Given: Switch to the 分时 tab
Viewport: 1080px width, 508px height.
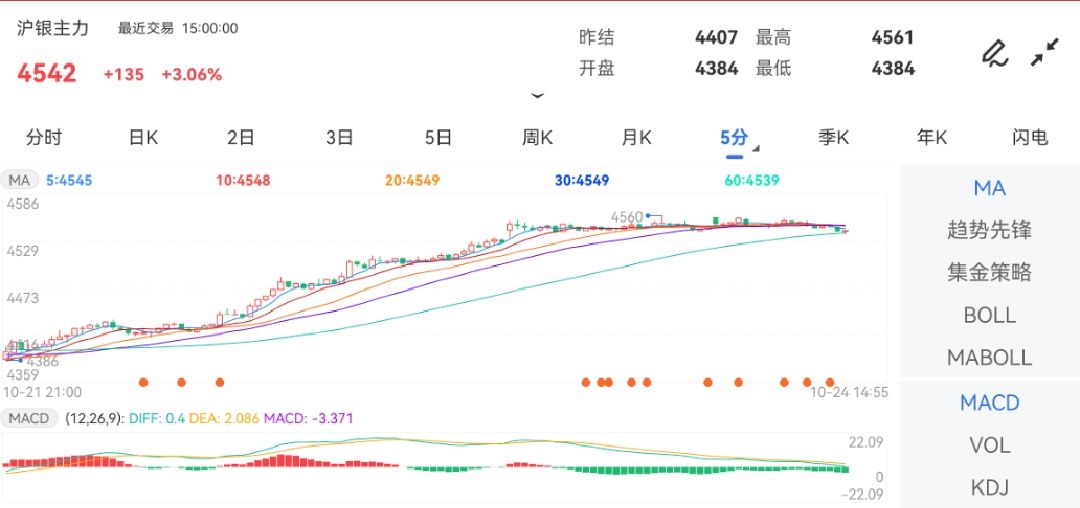Looking at the screenshot, I should (x=44, y=137).
